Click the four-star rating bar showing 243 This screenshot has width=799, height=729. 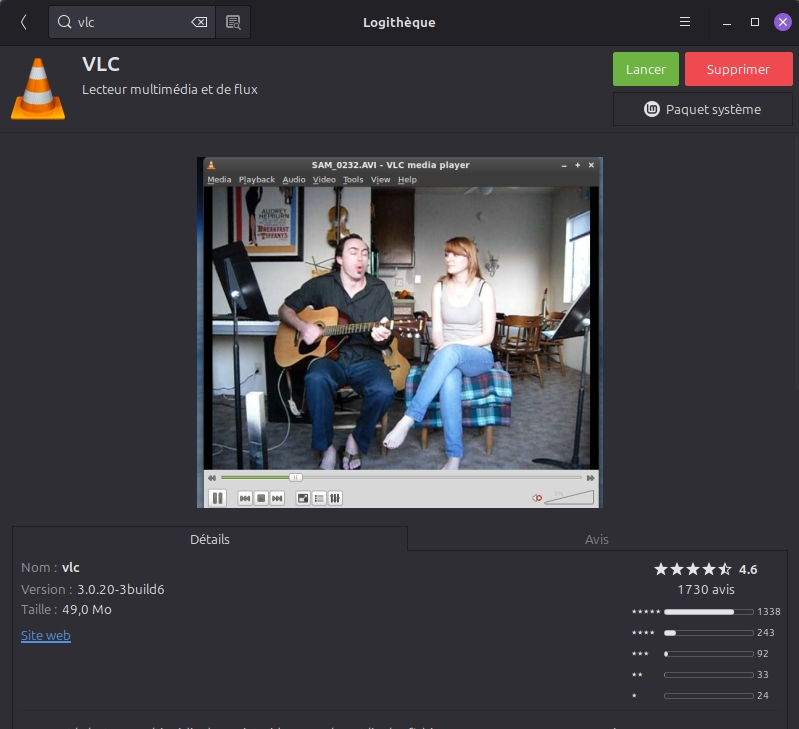click(x=708, y=633)
